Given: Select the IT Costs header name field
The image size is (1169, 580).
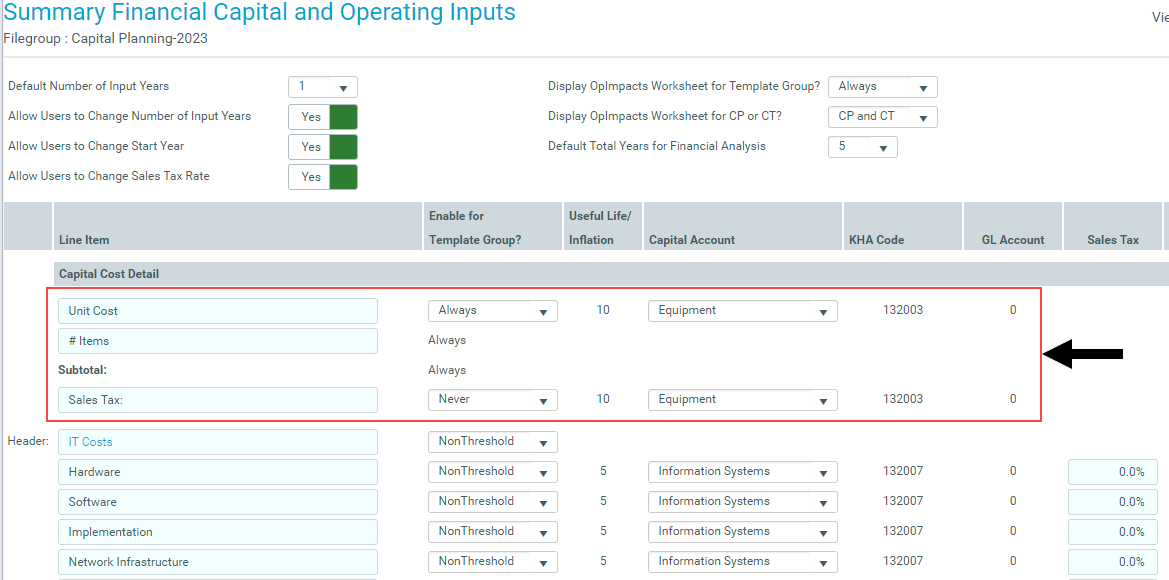Looking at the screenshot, I should [x=218, y=442].
